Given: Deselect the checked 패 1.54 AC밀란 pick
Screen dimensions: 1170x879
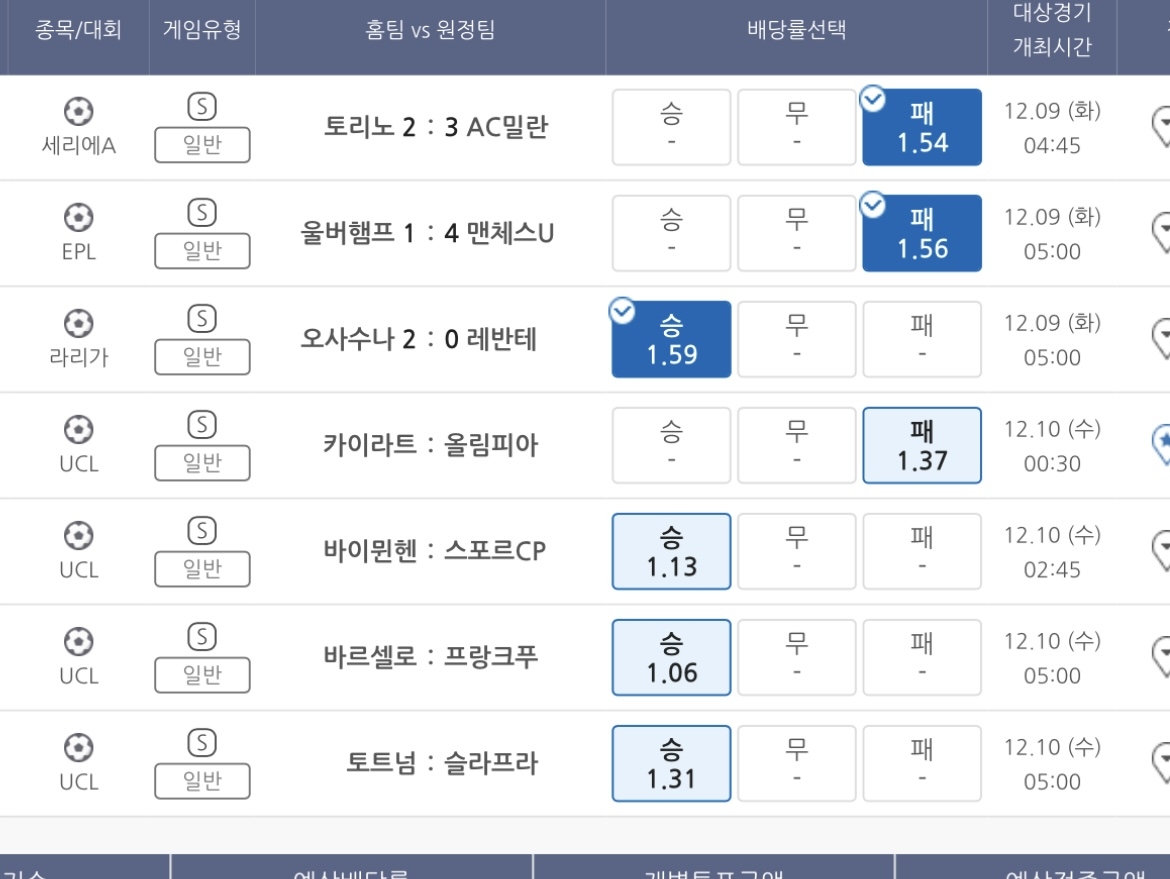Looking at the screenshot, I should [921, 127].
